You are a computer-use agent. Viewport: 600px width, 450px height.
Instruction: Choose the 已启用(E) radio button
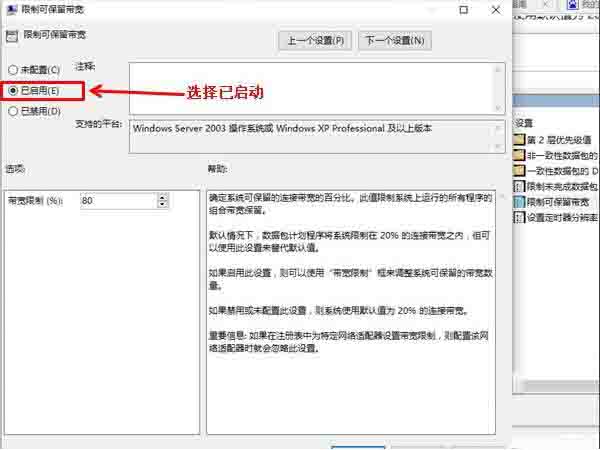pyautogui.click(x=13, y=90)
